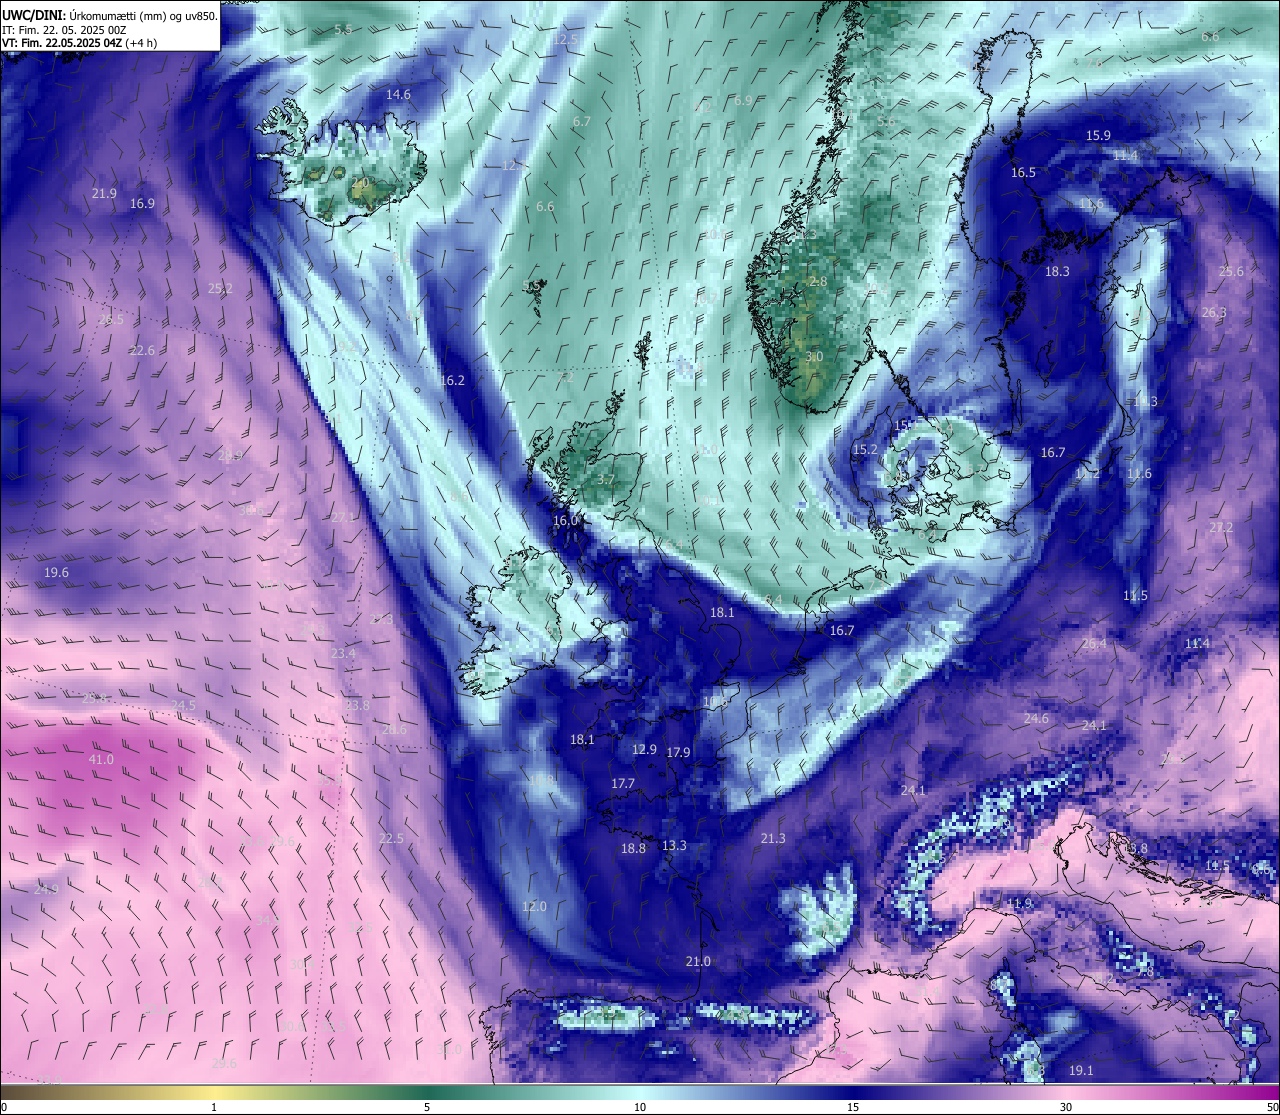
Task: Click the 17.7 value label on the map
Action: tap(622, 784)
